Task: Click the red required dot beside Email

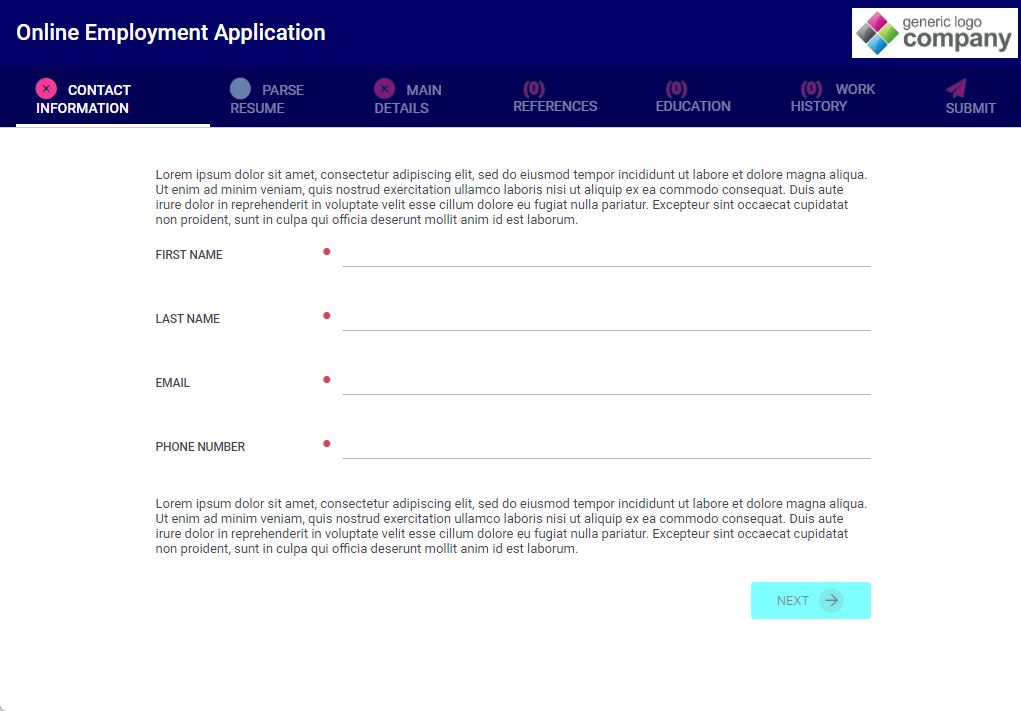Action: point(326,380)
